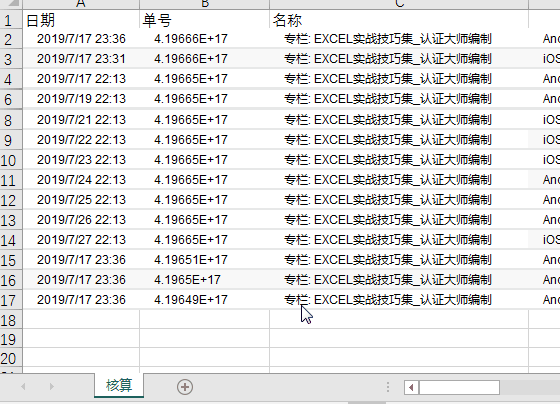Screen dimensions: 560x404
Task: Add a new sheet with plus icon
Action: 185,387
